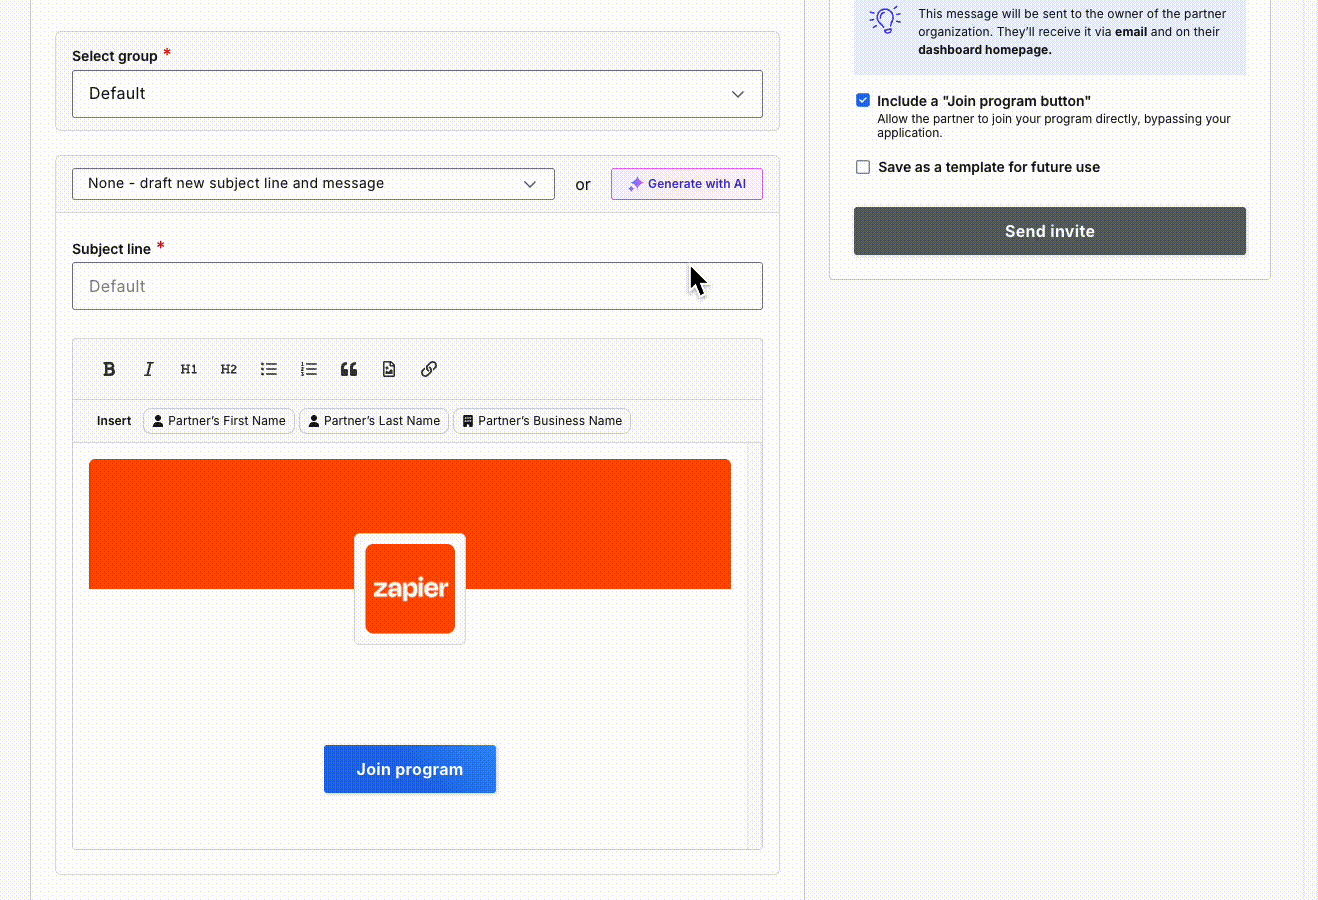Insert Partner's Business Name placeholder

542,421
